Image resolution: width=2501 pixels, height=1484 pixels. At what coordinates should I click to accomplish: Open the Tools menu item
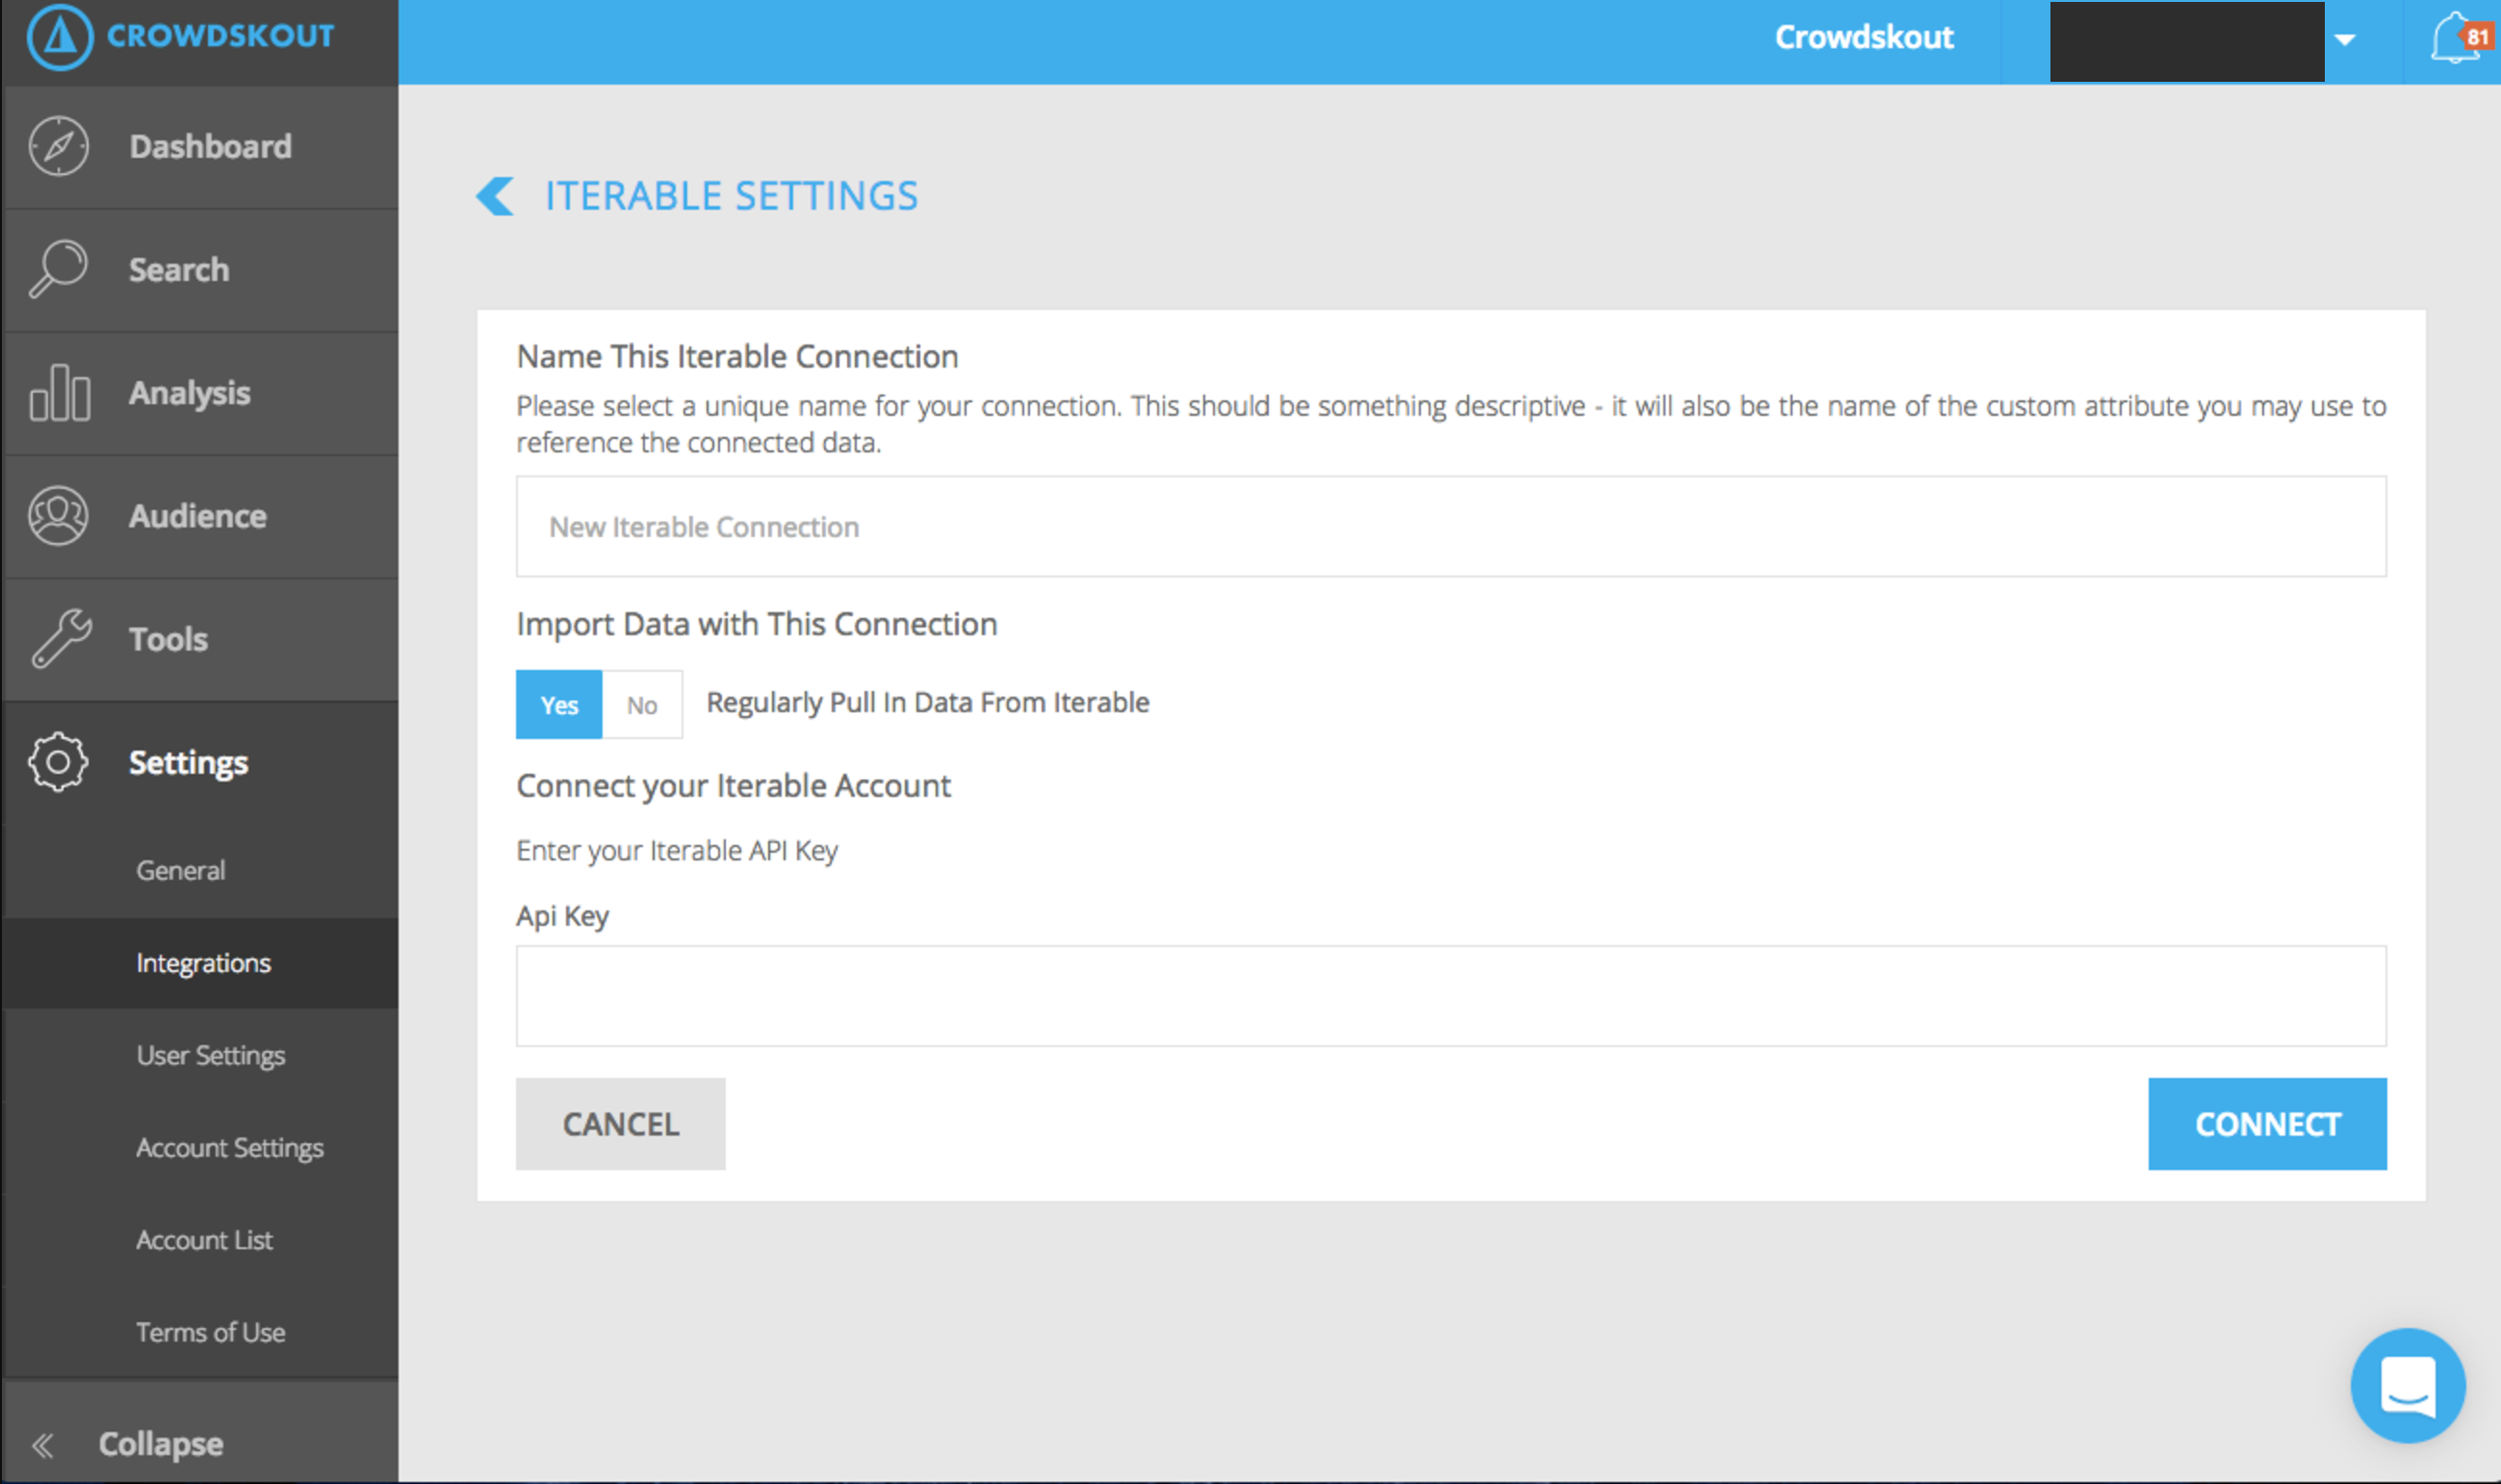coord(200,639)
